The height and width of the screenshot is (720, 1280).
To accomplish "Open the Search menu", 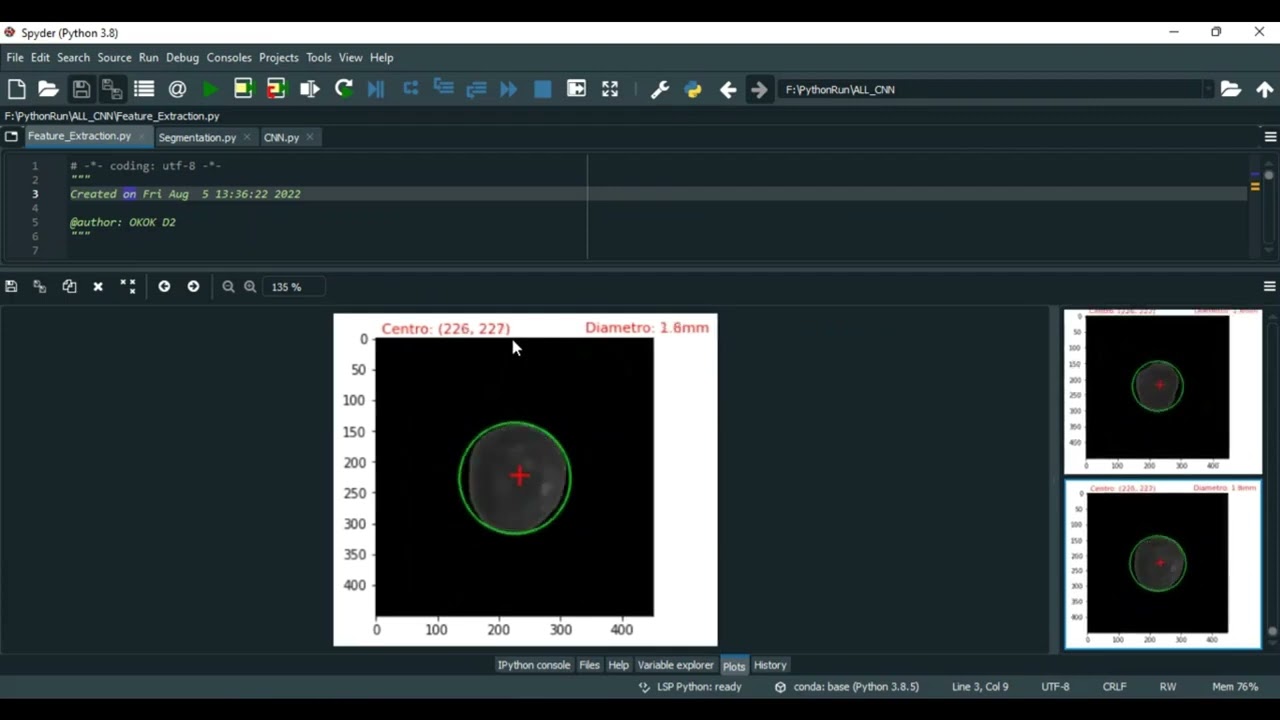I will [73, 57].
